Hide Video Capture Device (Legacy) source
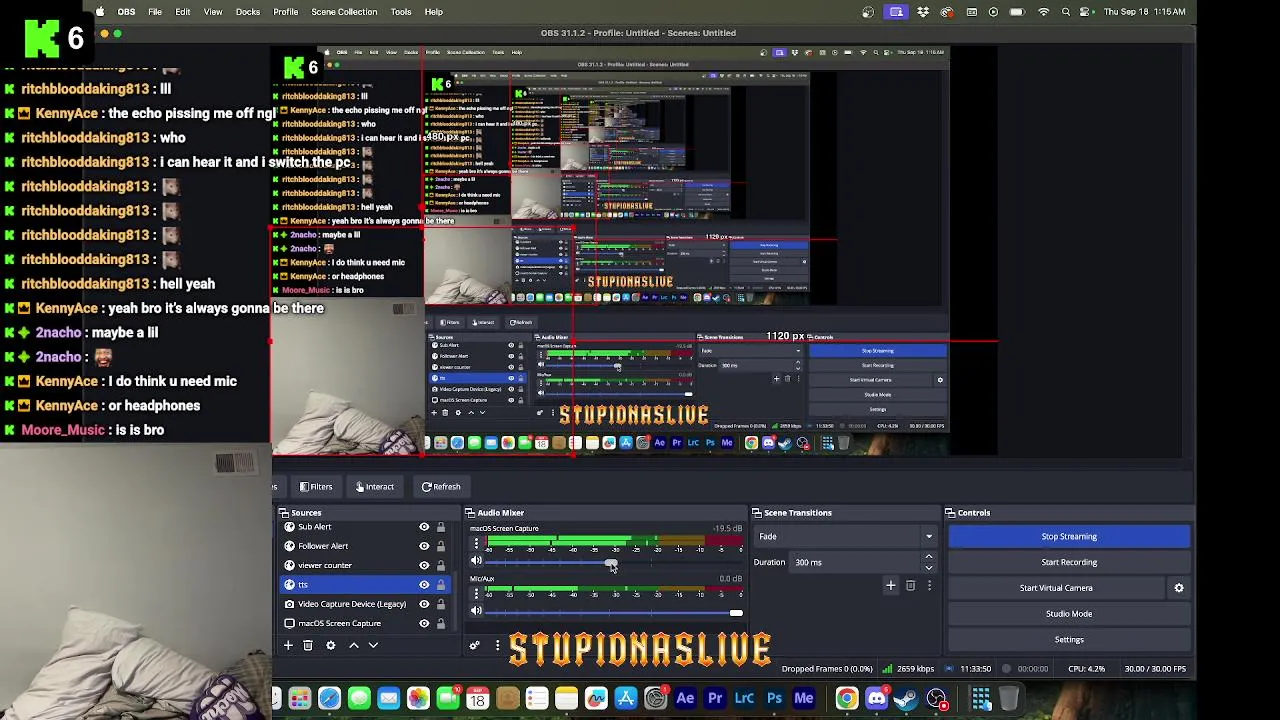This screenshot has width=1280, height=720. [424, 604]
